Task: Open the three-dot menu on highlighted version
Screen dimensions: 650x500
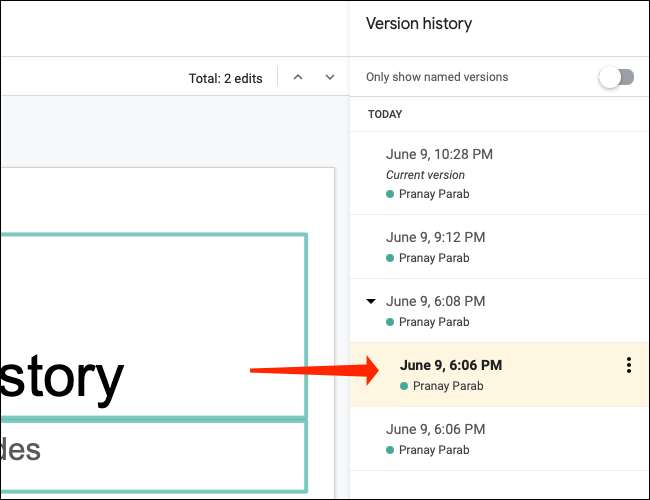Action: [x=628, y=366]
